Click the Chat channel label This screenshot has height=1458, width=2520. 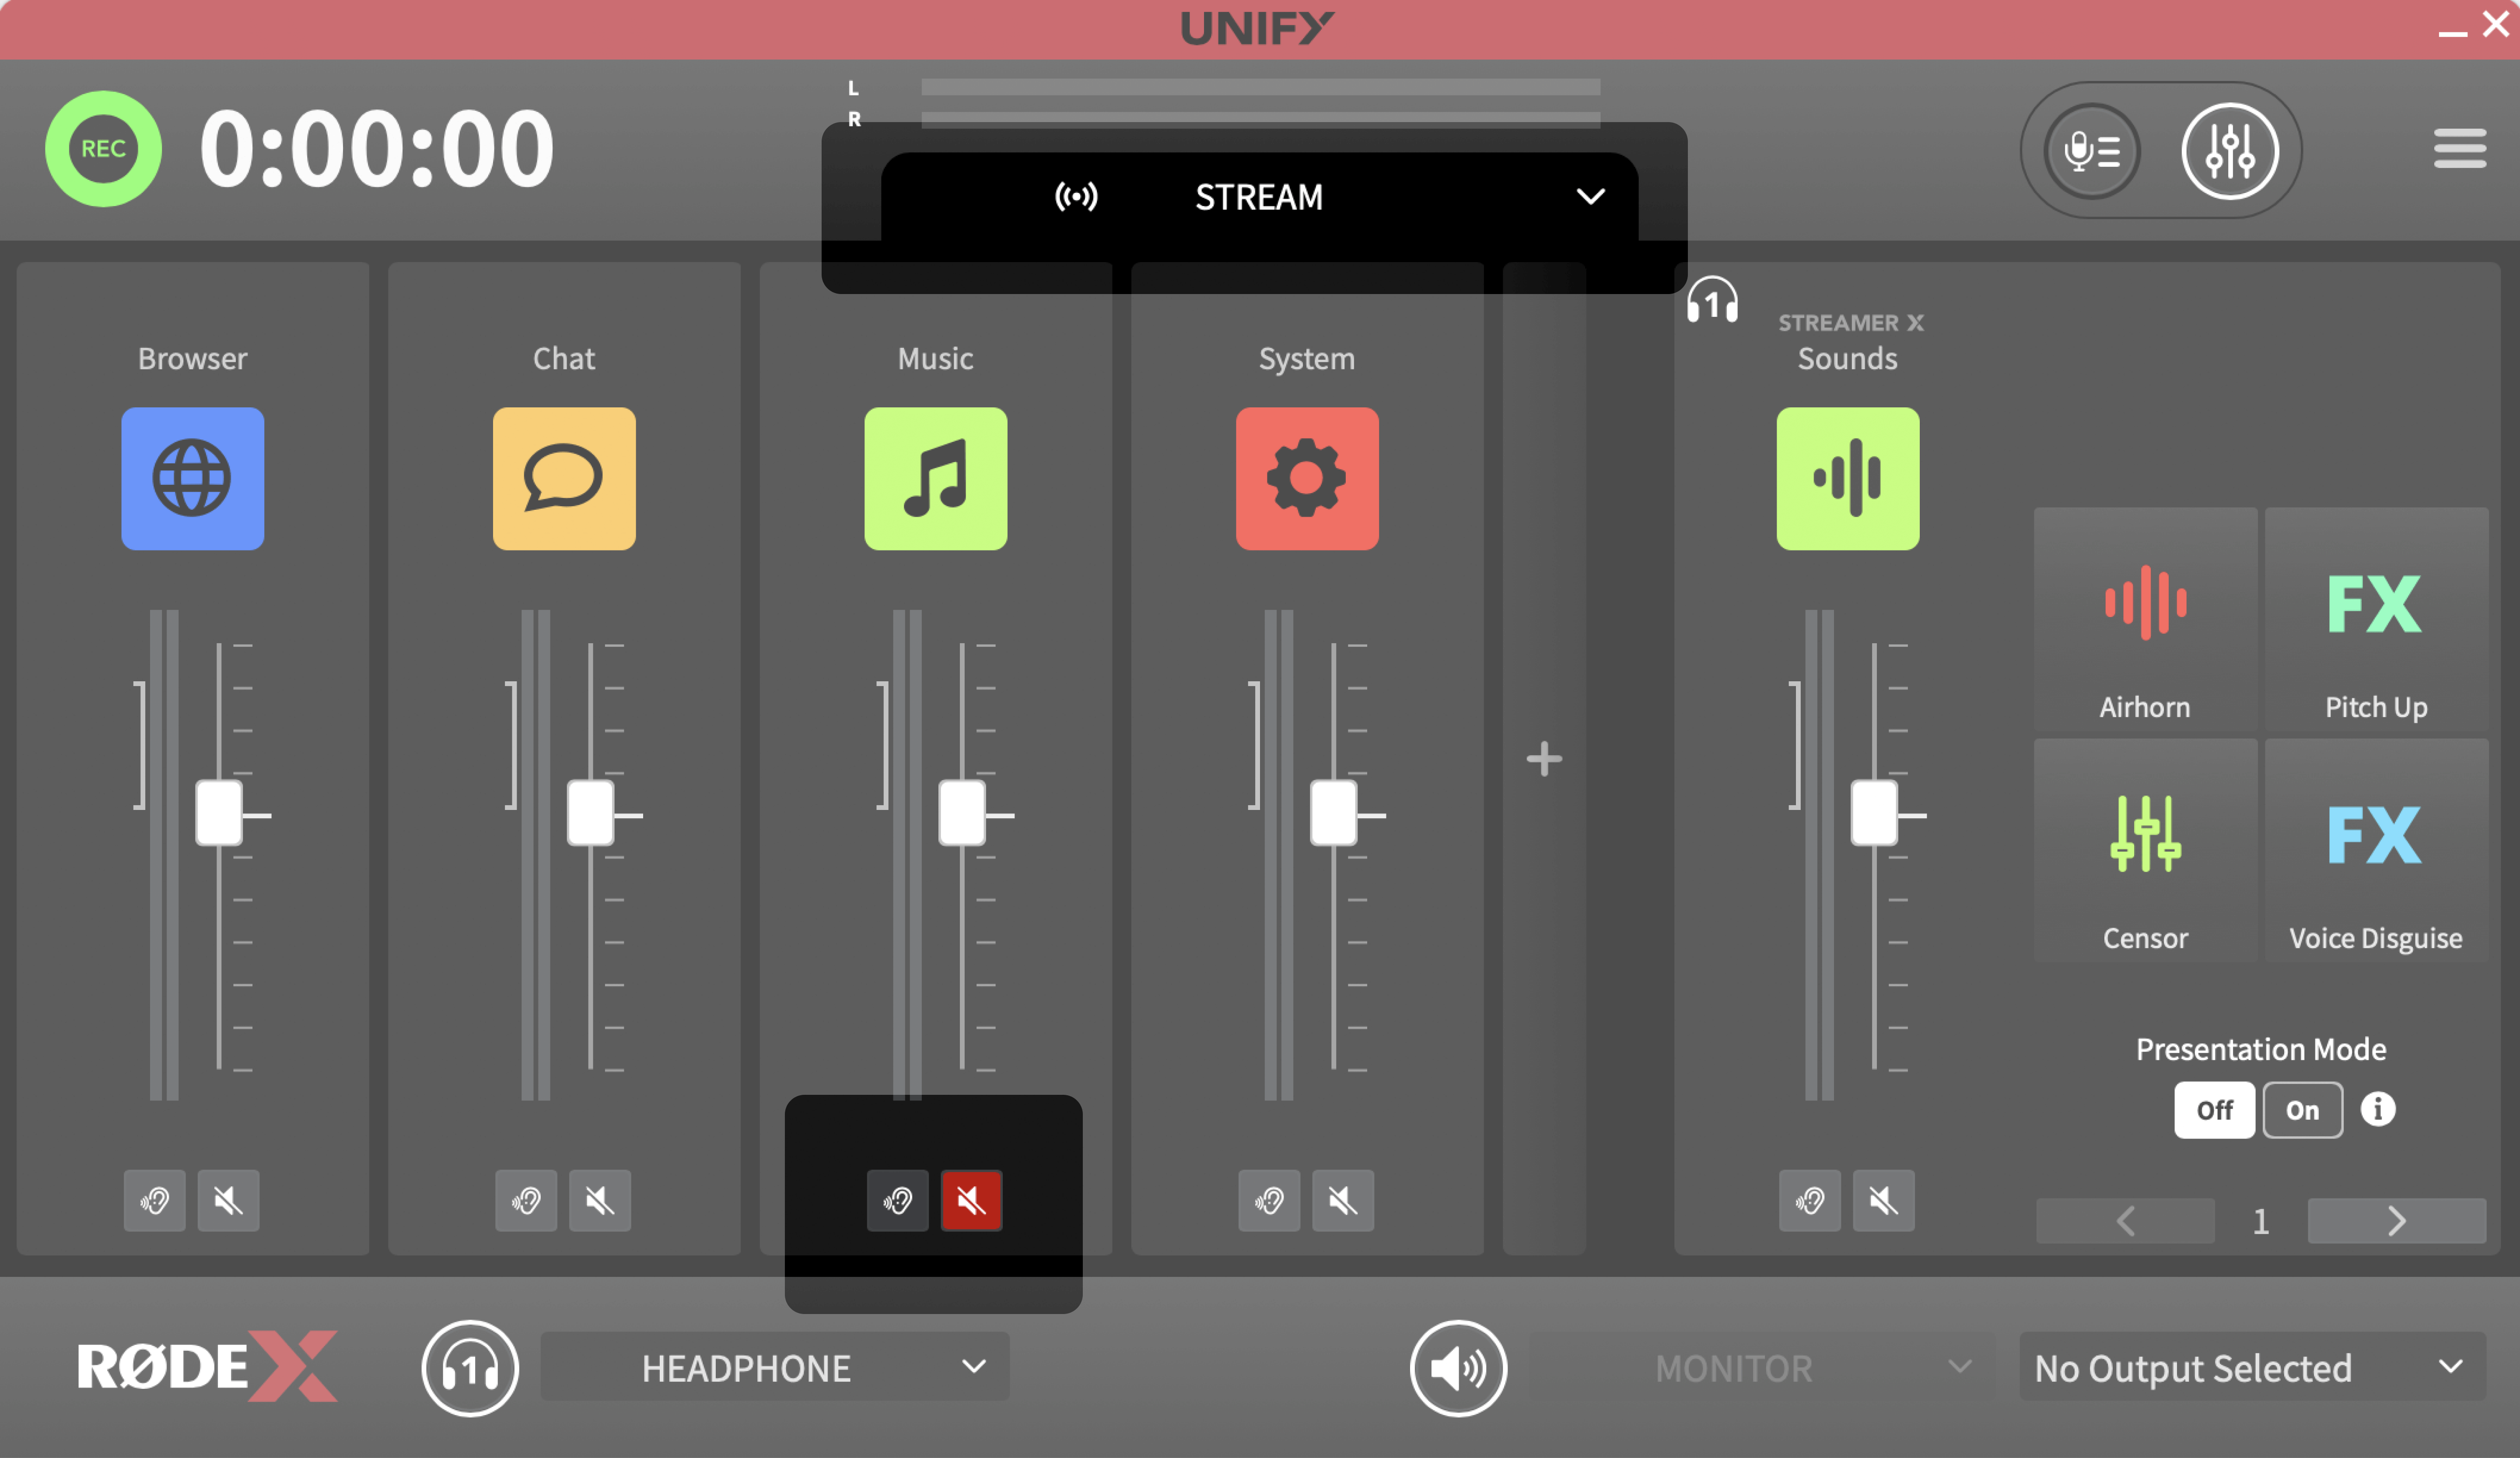pos(564,359)
